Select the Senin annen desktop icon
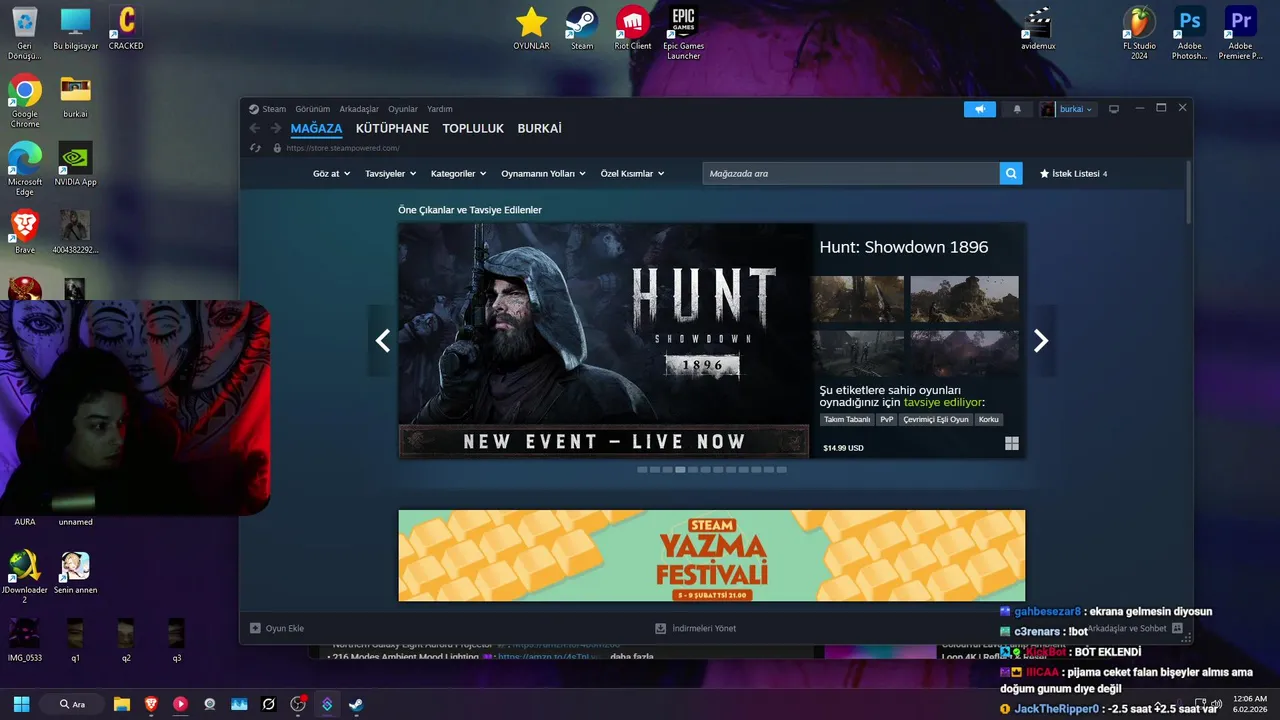This screenshot has height=720, width=1280. pyautogui.click(x=75, y=573)
